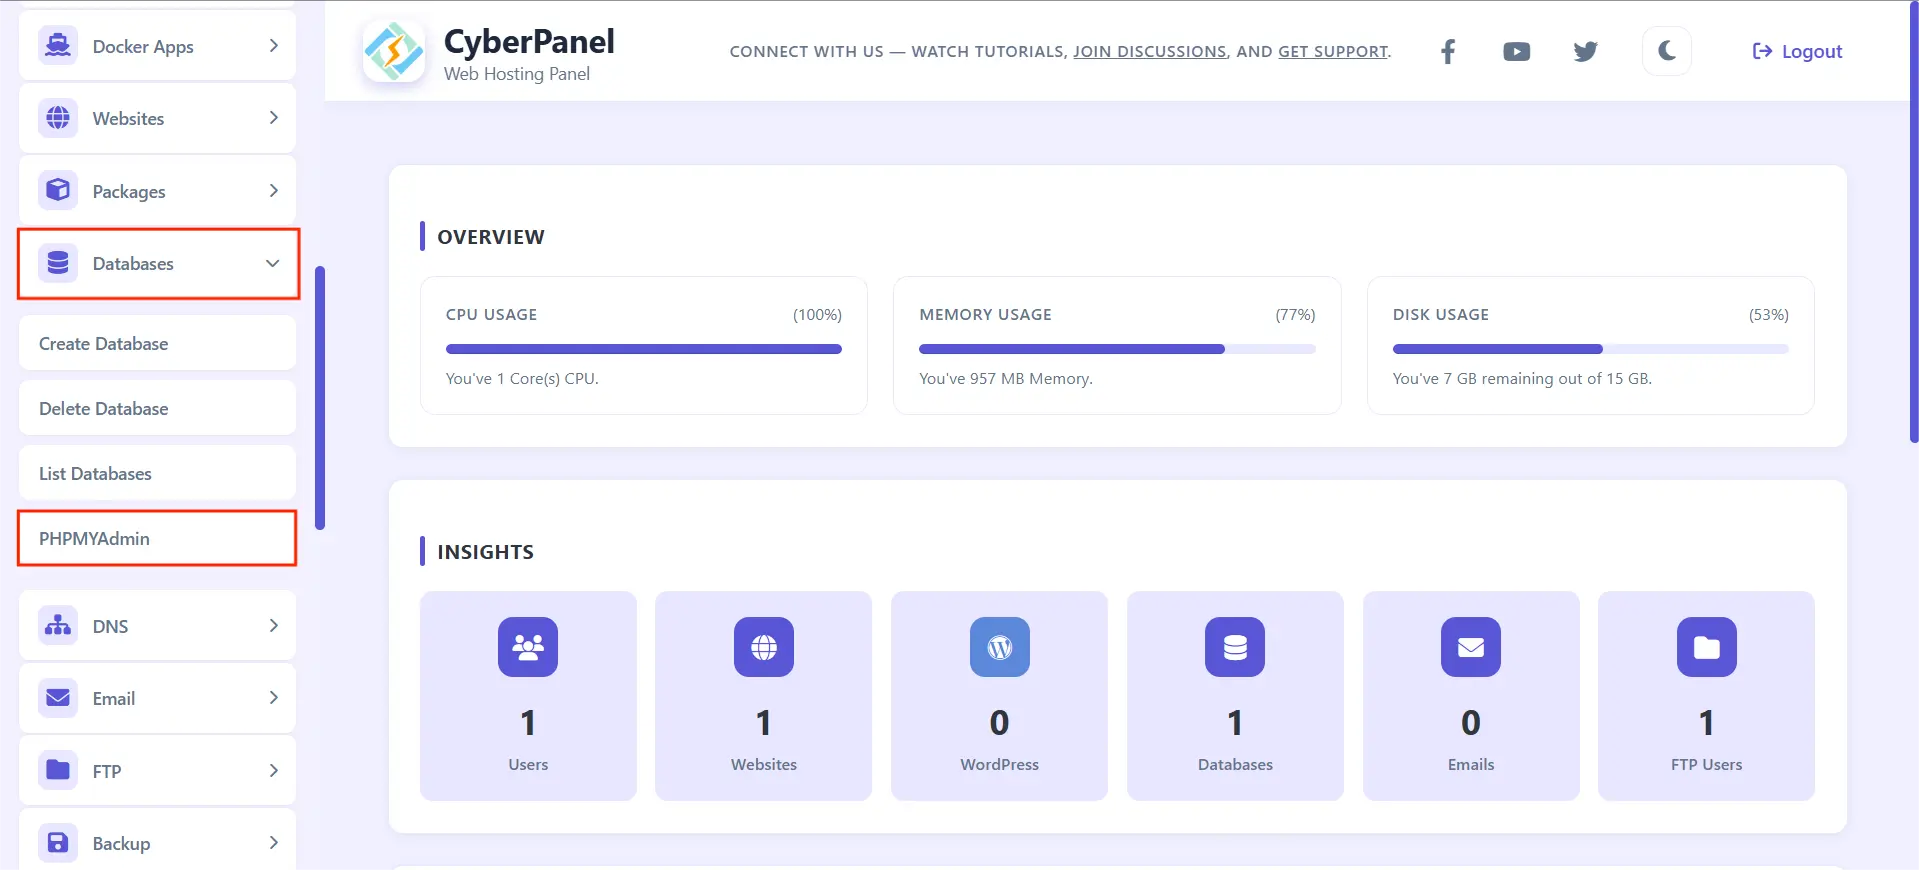Image resolution: width=1919 pixels, height=870 pixels.
Task: Expand Packages menu chevron
Action: 273,190
